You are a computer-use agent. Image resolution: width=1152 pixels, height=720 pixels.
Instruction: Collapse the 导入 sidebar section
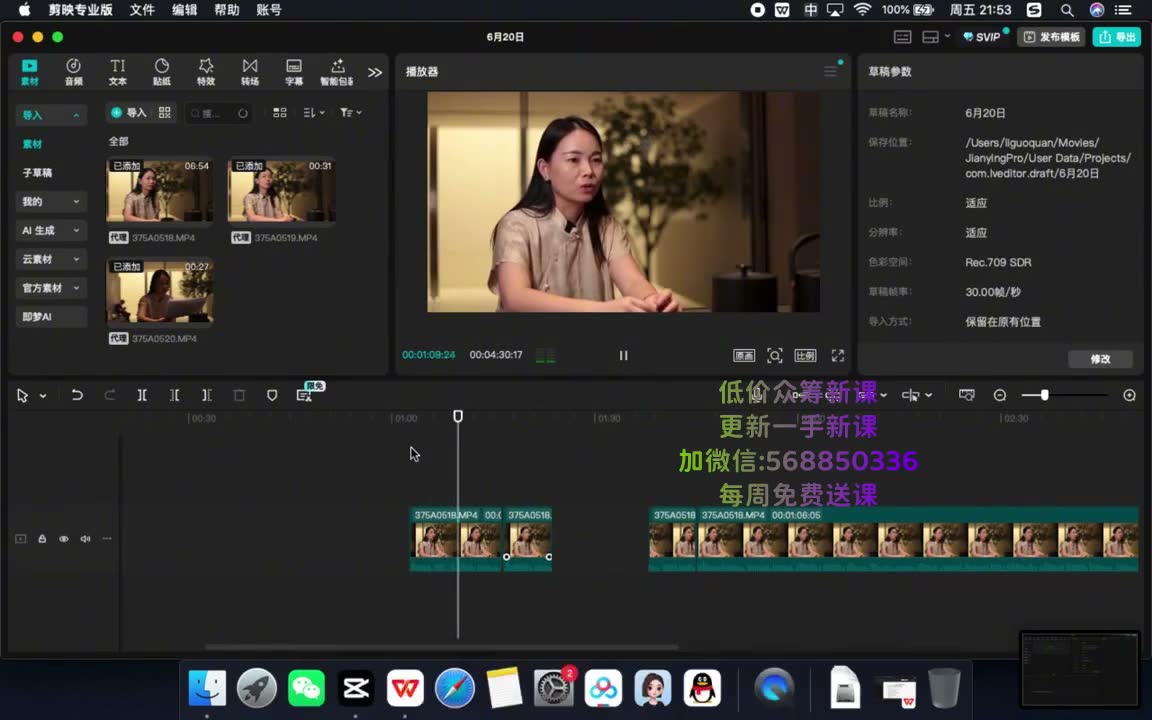click(51, 115)
